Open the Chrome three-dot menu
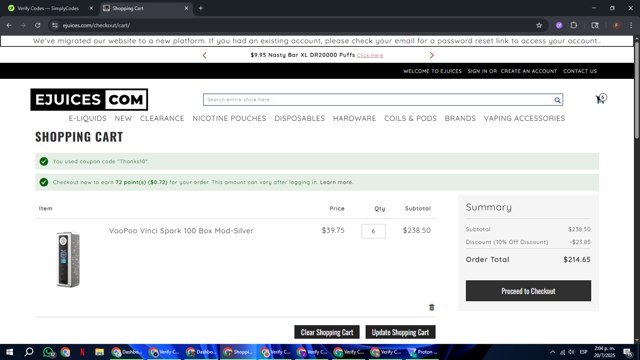 click(x=631, y=25)
